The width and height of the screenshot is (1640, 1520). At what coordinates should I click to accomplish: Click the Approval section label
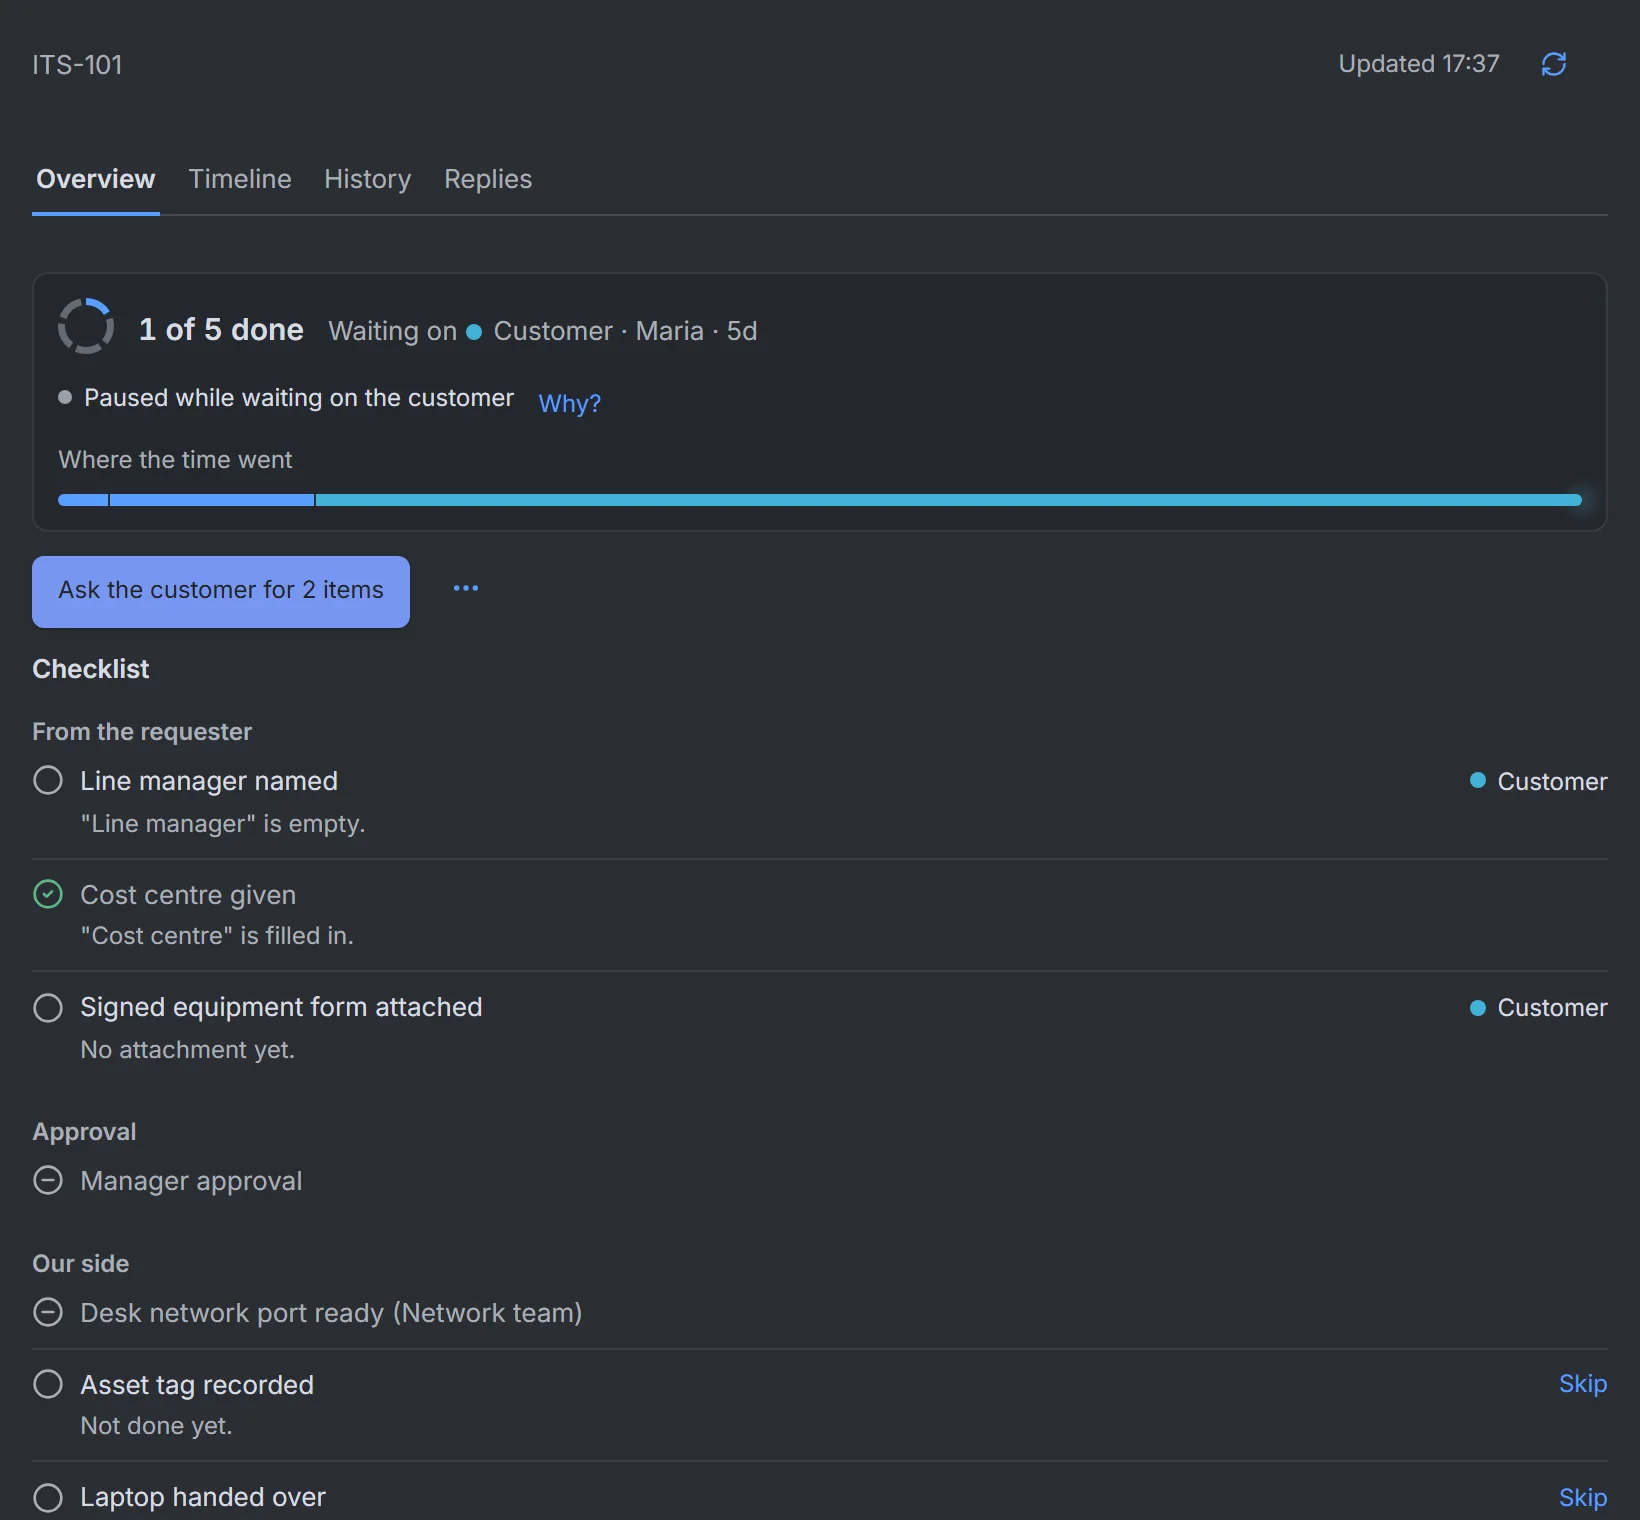pos(84,1132)
